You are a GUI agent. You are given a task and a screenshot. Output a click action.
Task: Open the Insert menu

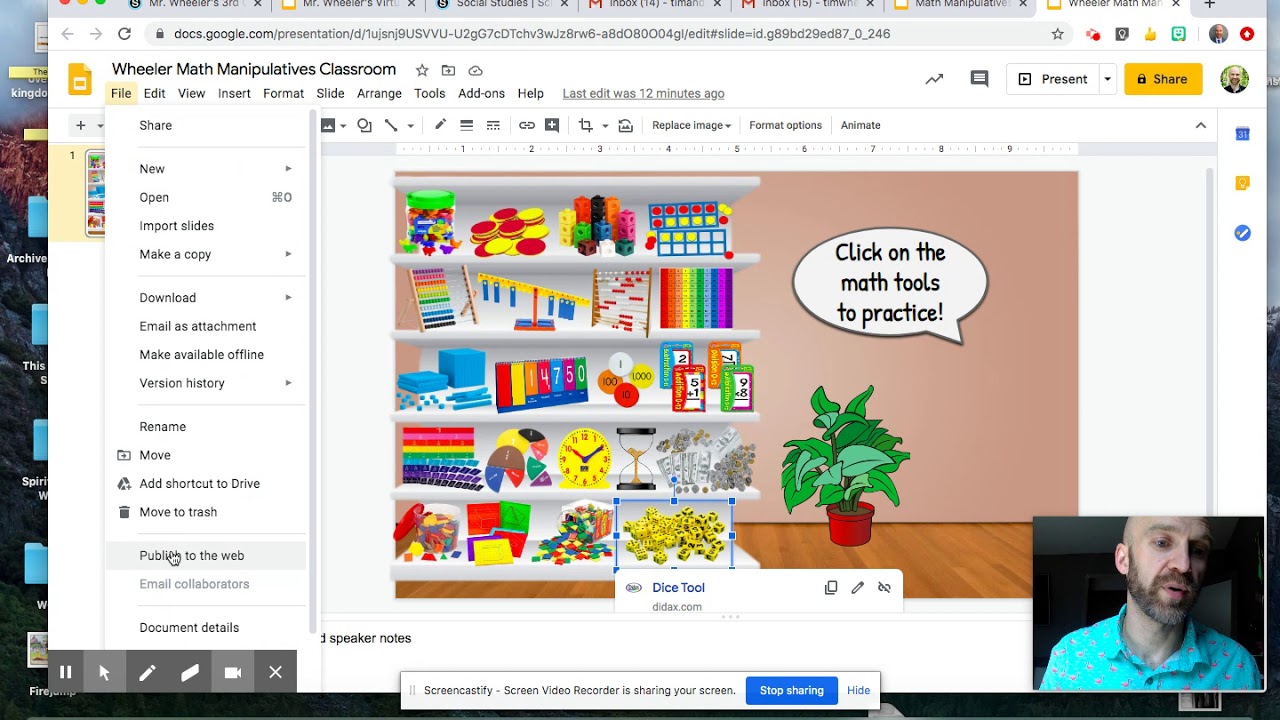coord(234,93)
